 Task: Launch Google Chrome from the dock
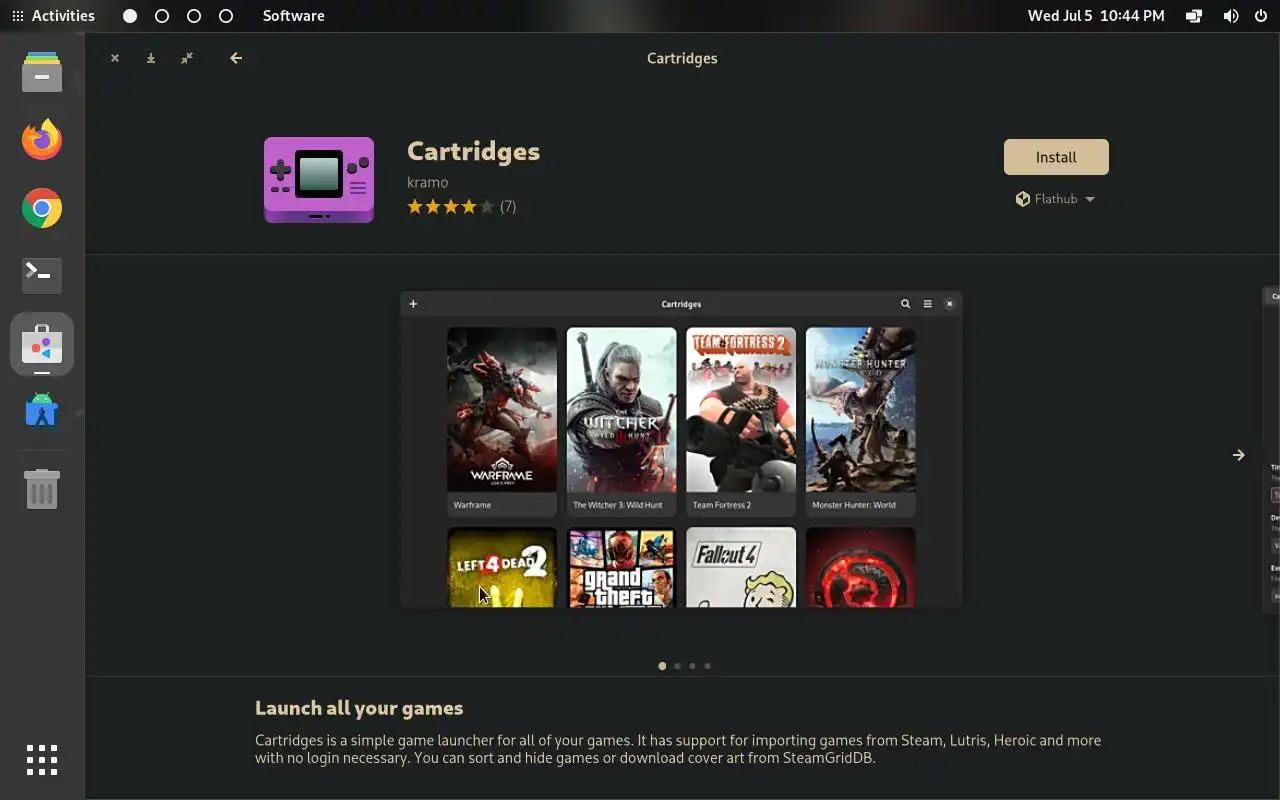point(42,208)
